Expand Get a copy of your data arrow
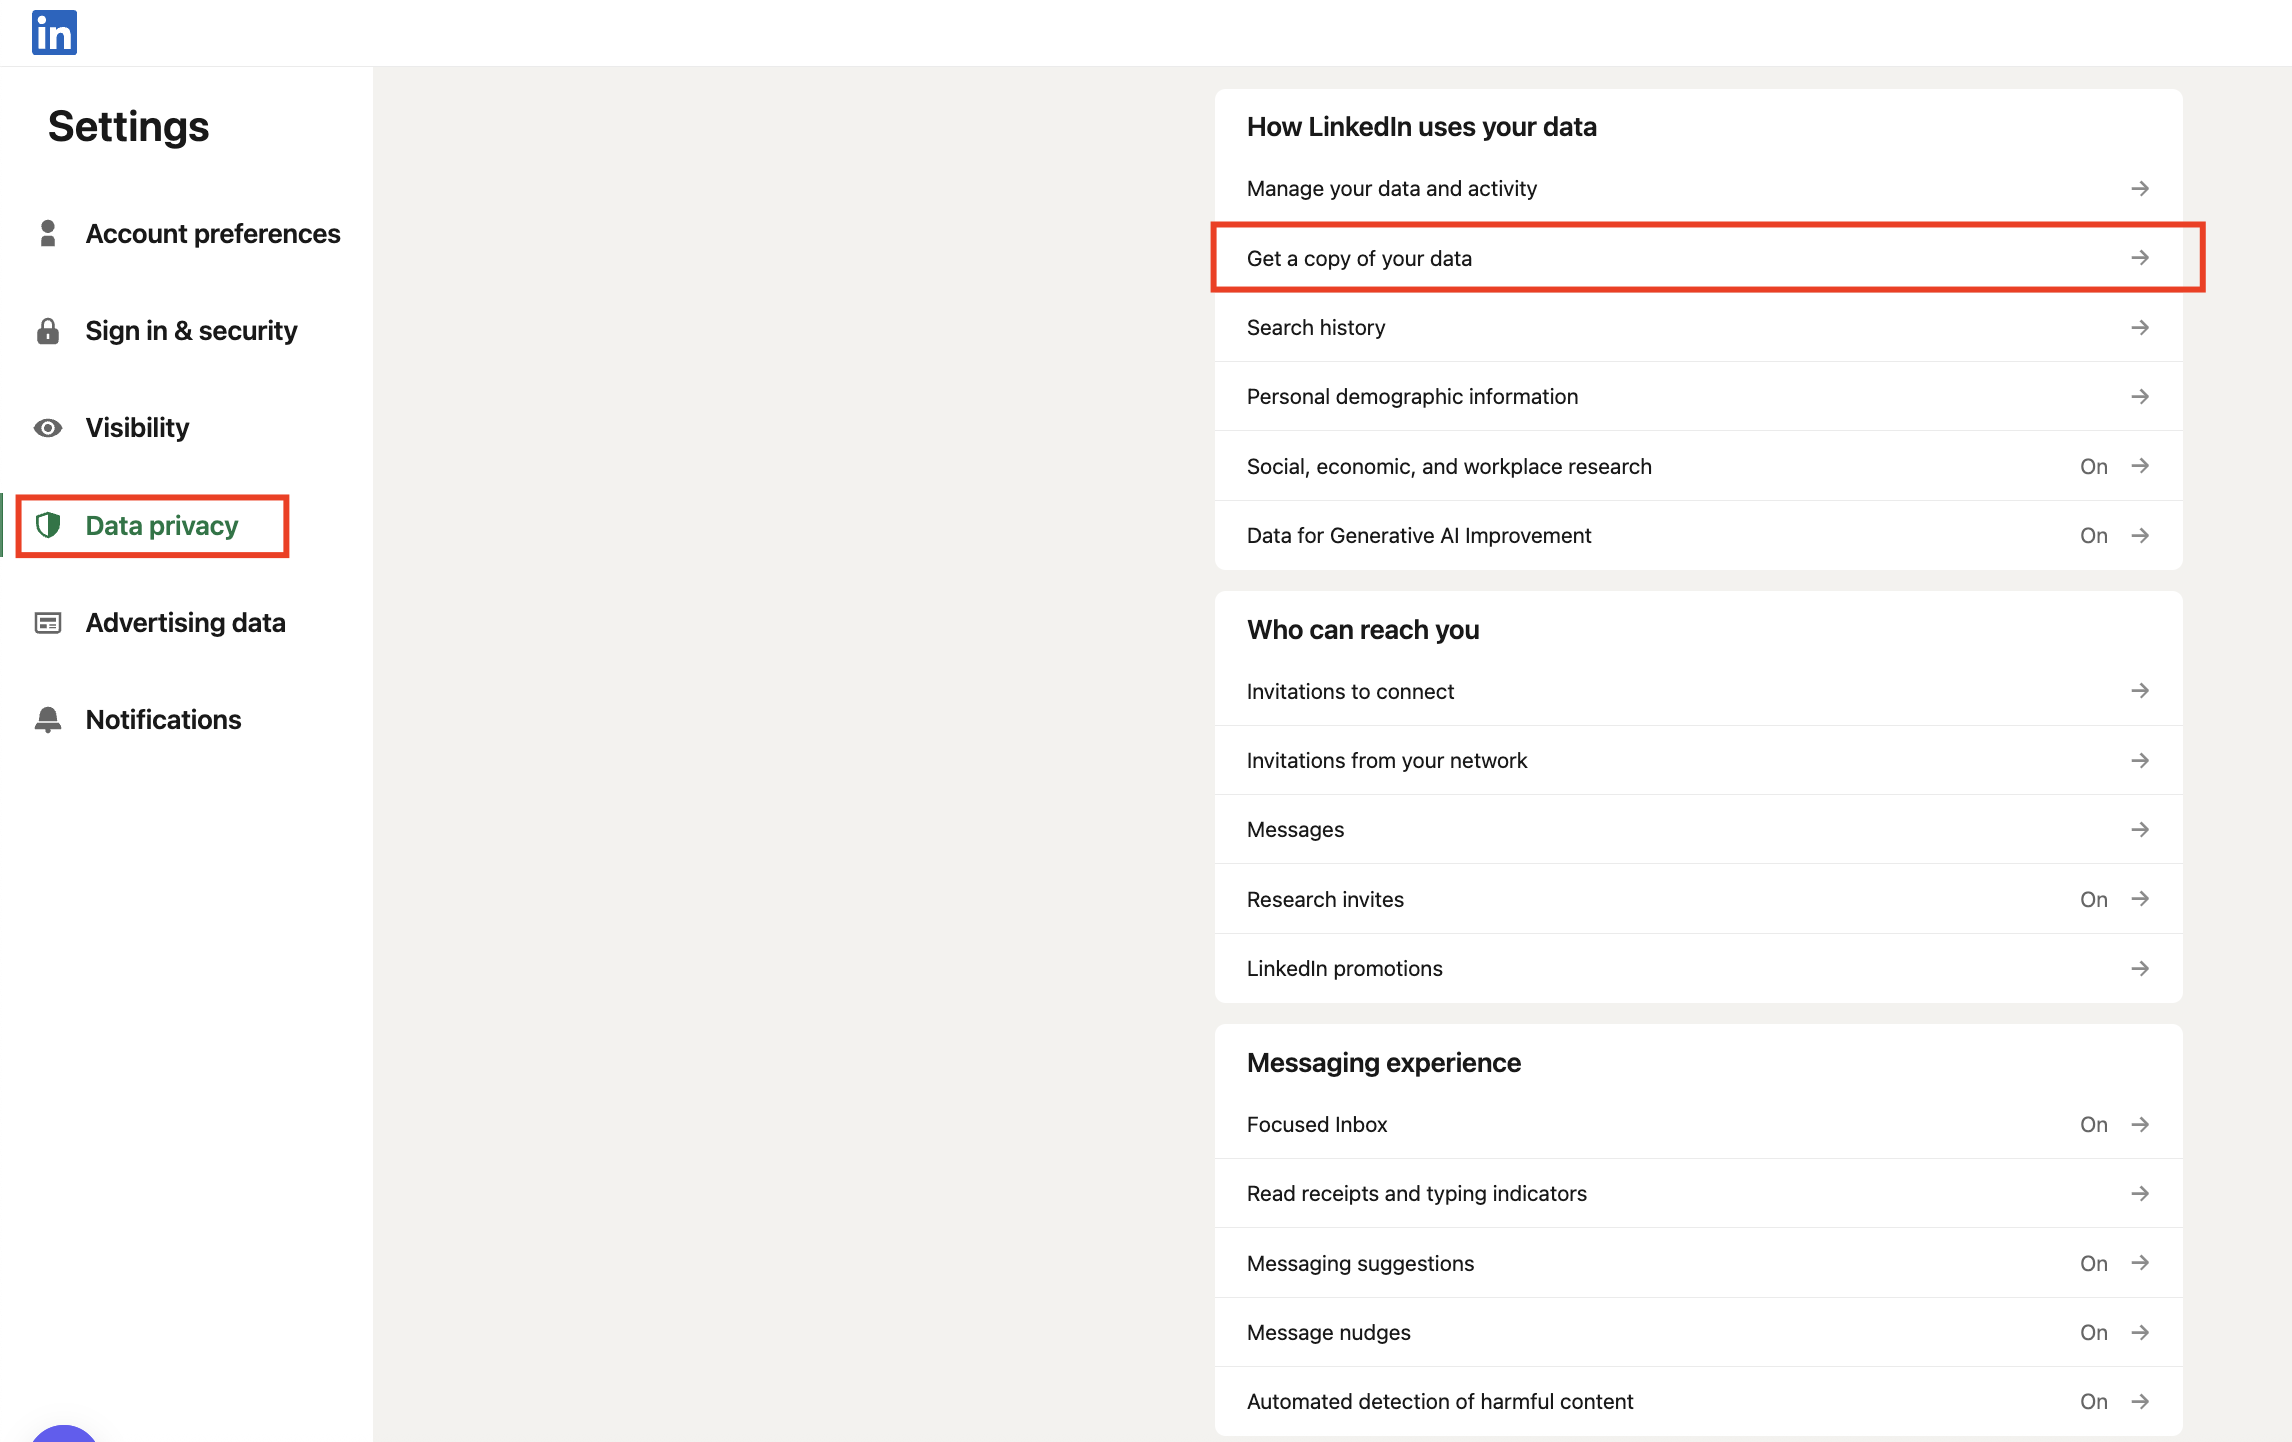This screenshot has width=2292, height=1442. (2139, 258)
